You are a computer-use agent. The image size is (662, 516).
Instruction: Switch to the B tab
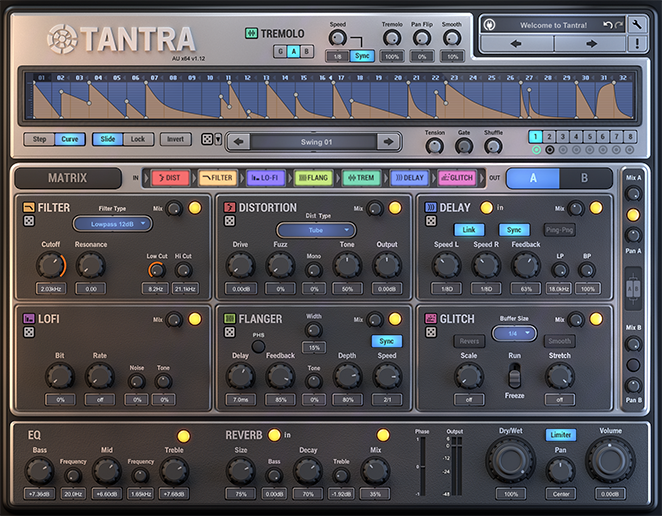[585, 178]
